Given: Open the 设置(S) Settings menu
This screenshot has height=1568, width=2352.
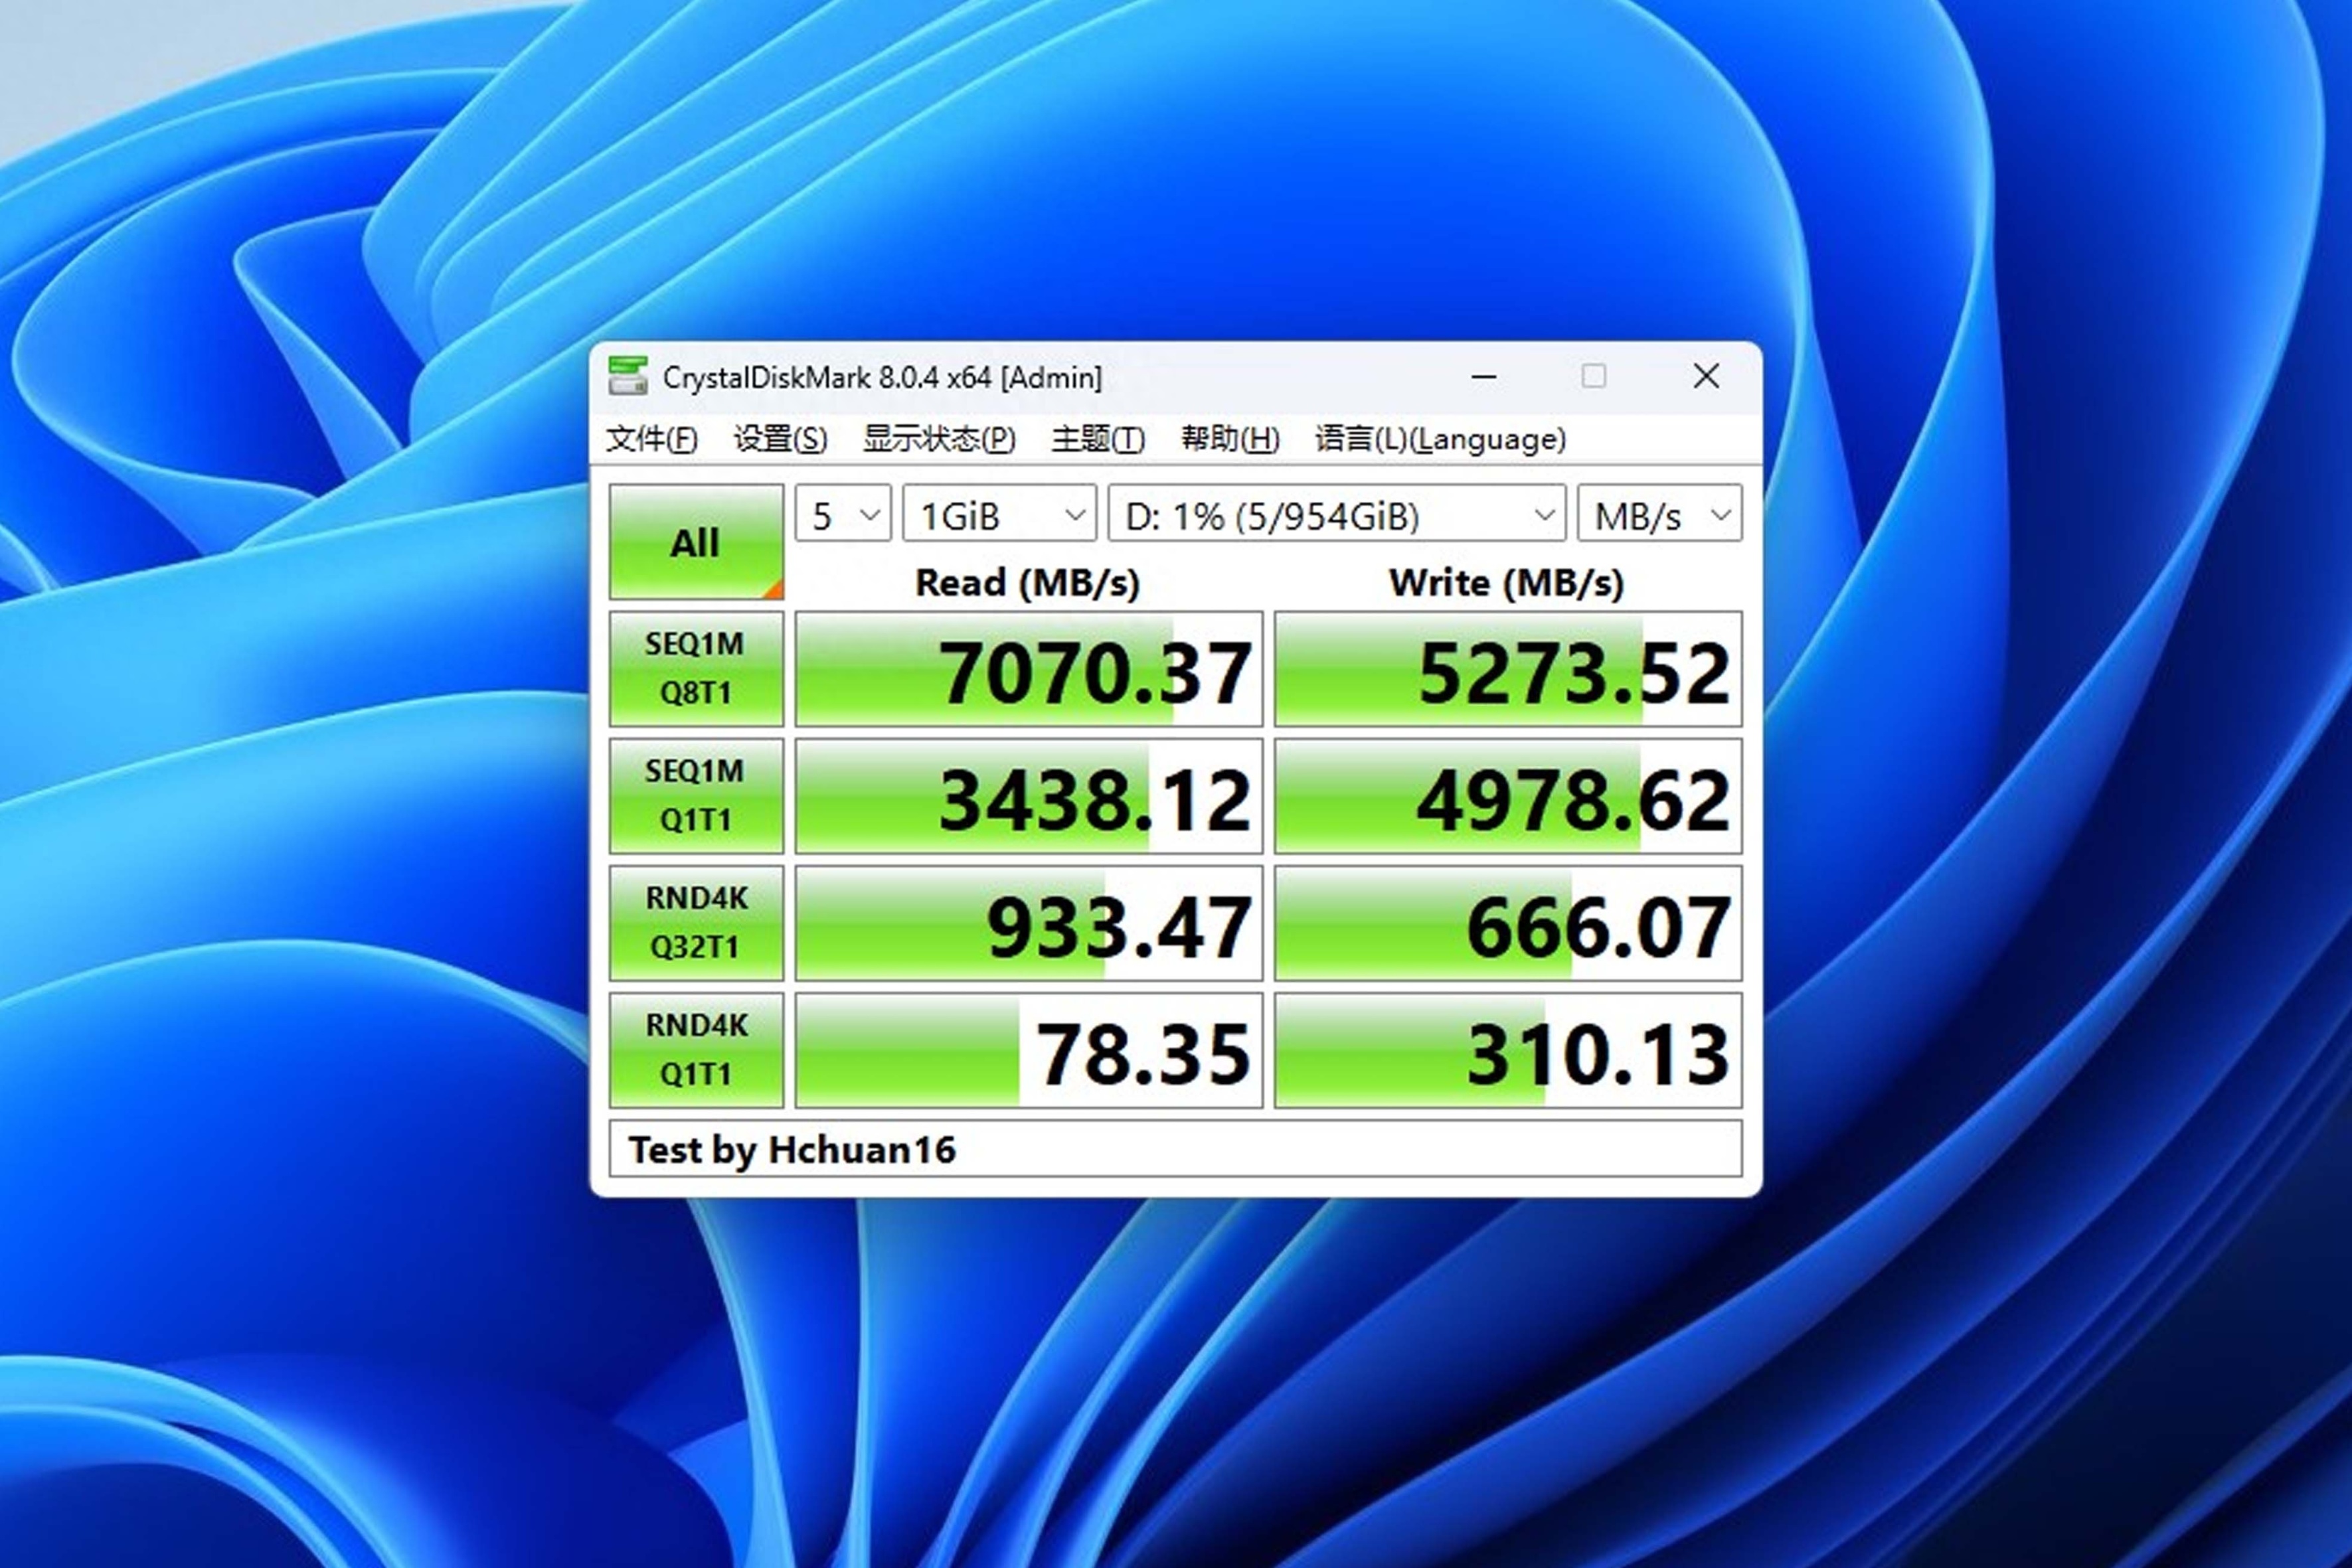Looking at the screenshot, I should tap(780, 439).
